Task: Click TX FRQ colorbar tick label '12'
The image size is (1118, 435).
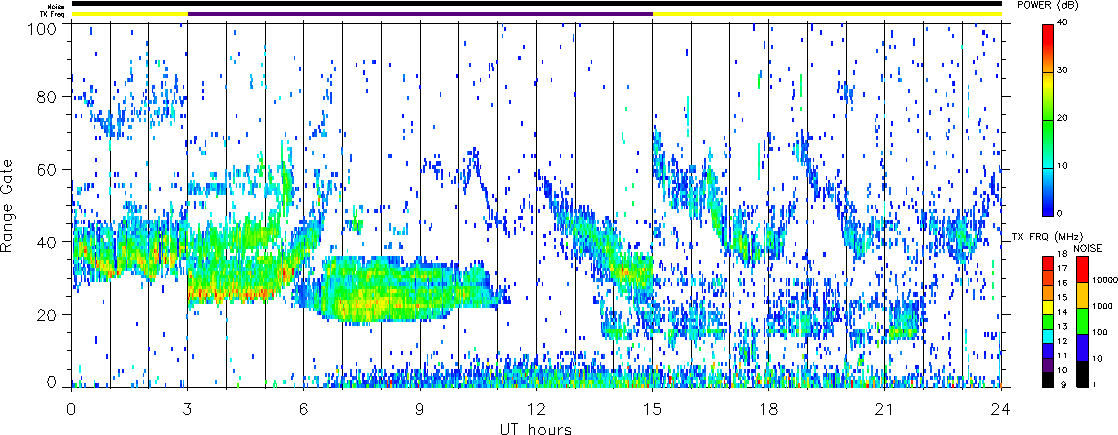Action: (x=1063, y=341)
